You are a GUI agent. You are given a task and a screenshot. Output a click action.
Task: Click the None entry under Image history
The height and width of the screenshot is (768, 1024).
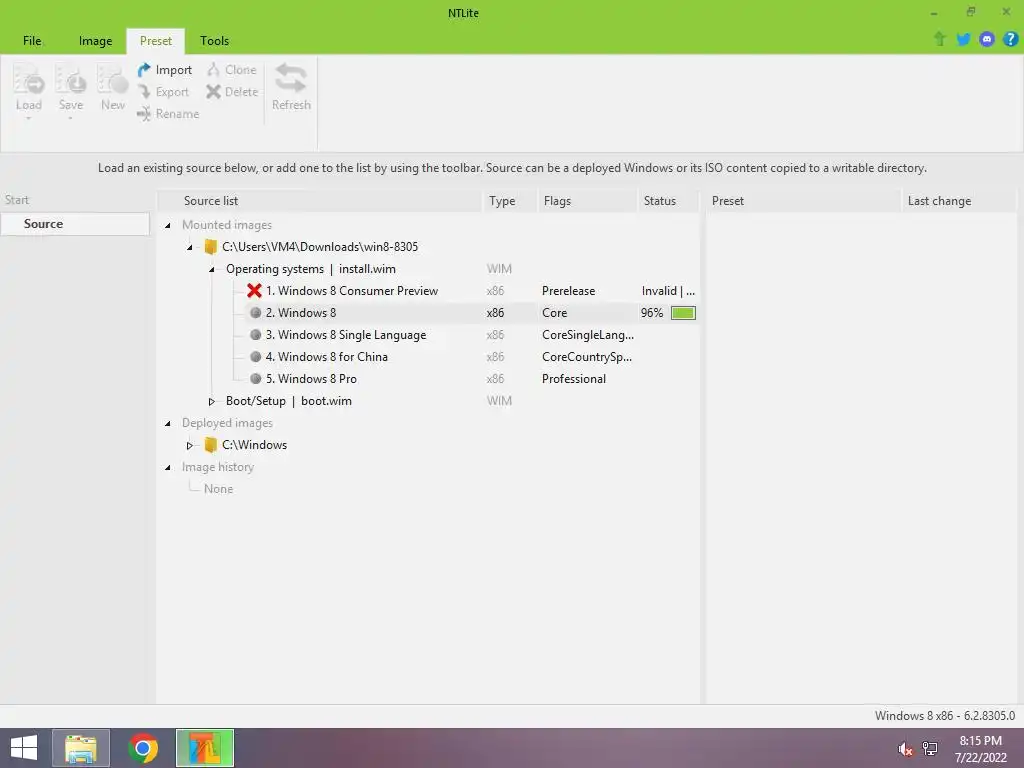pos(218,489)
